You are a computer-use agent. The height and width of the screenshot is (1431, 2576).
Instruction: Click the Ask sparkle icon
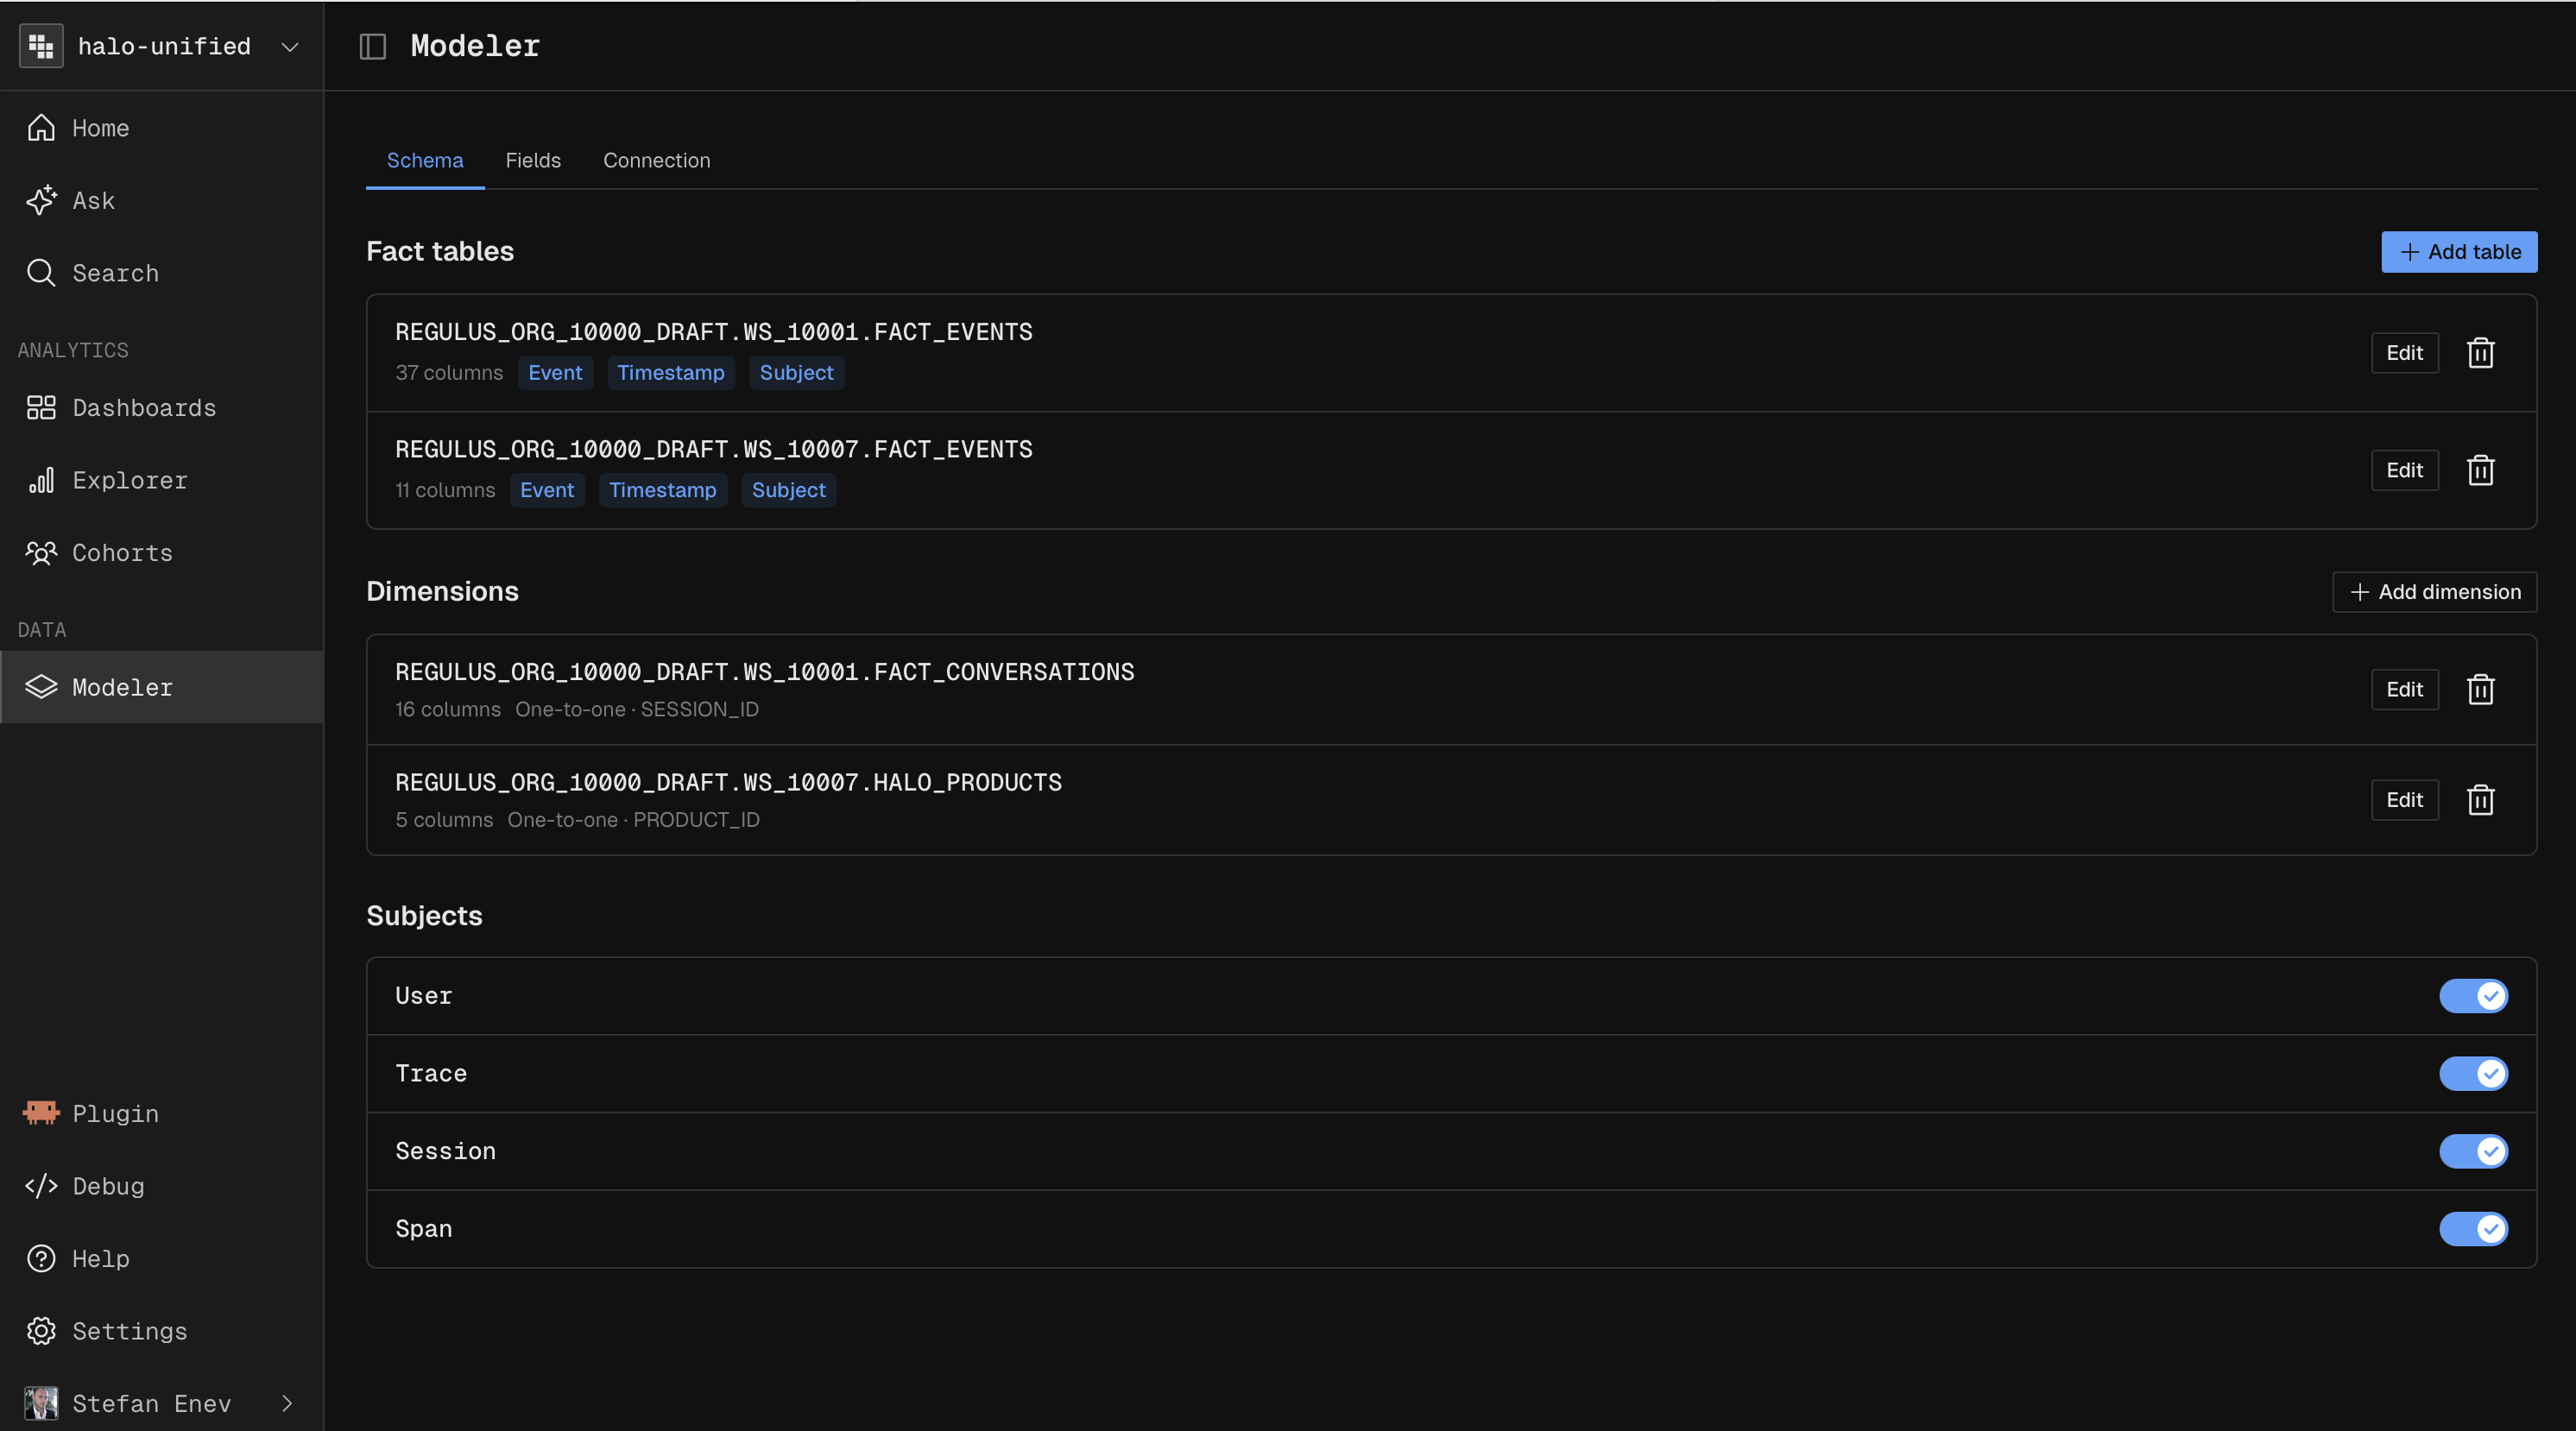coord(41,200)
